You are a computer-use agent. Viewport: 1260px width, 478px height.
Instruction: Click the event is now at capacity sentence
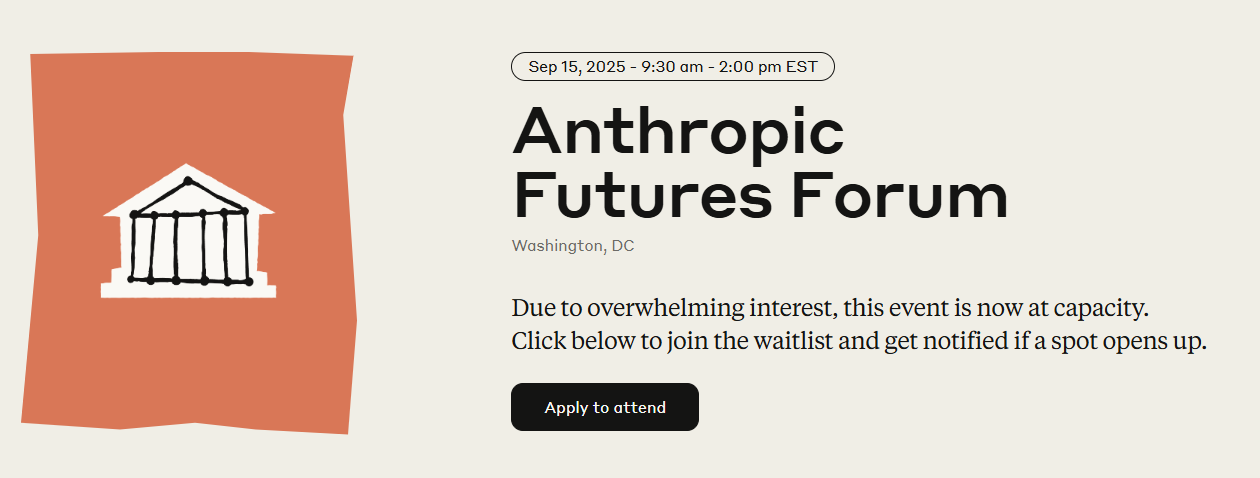(835, 308)
